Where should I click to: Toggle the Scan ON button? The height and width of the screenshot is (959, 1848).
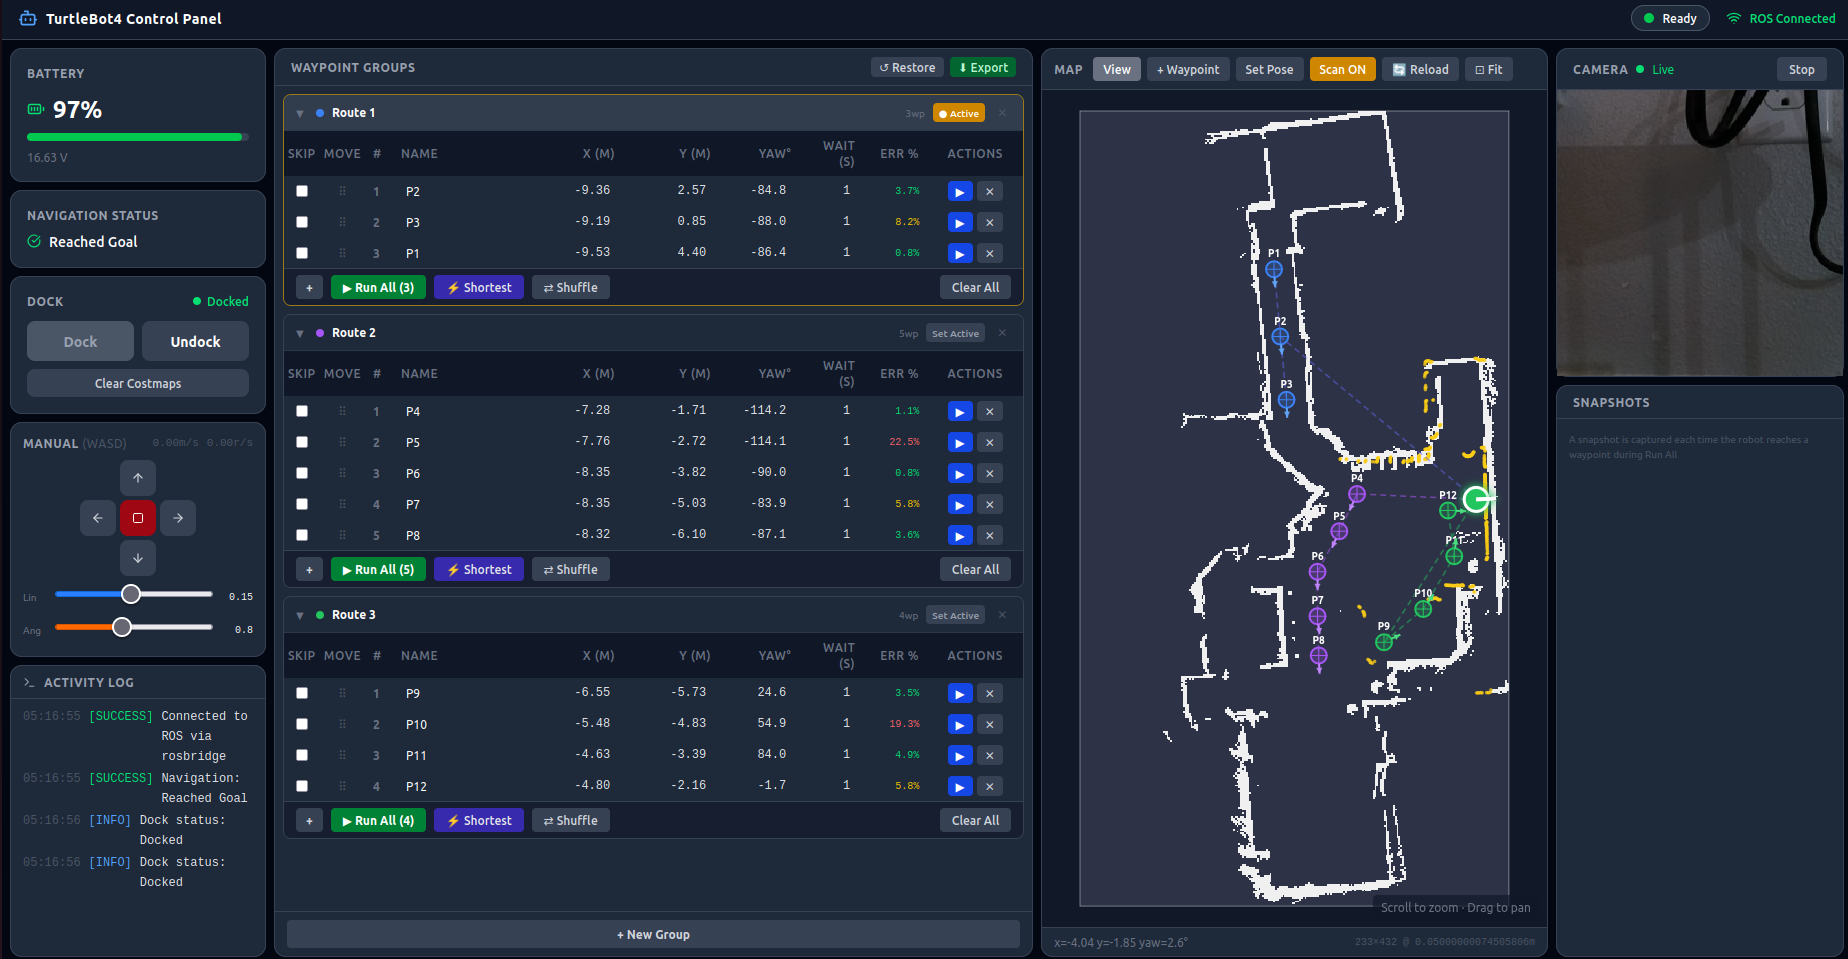[1342, 70]
